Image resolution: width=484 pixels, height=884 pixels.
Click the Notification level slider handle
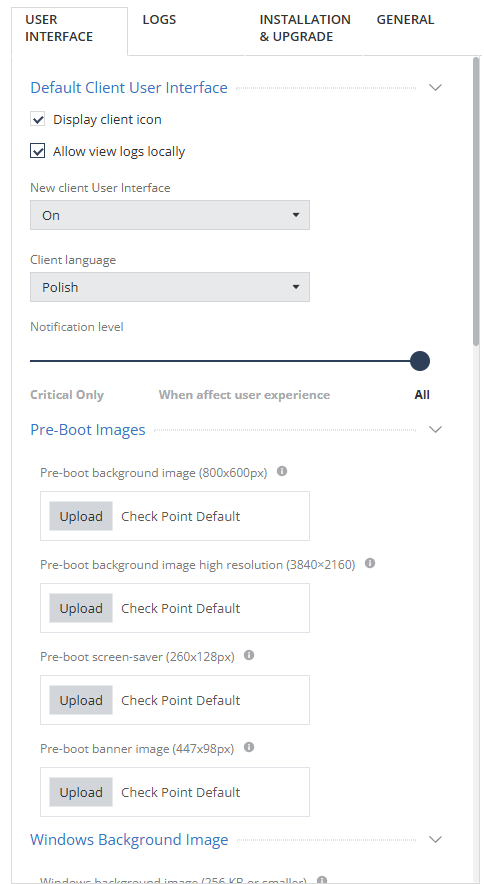point(420,361)
